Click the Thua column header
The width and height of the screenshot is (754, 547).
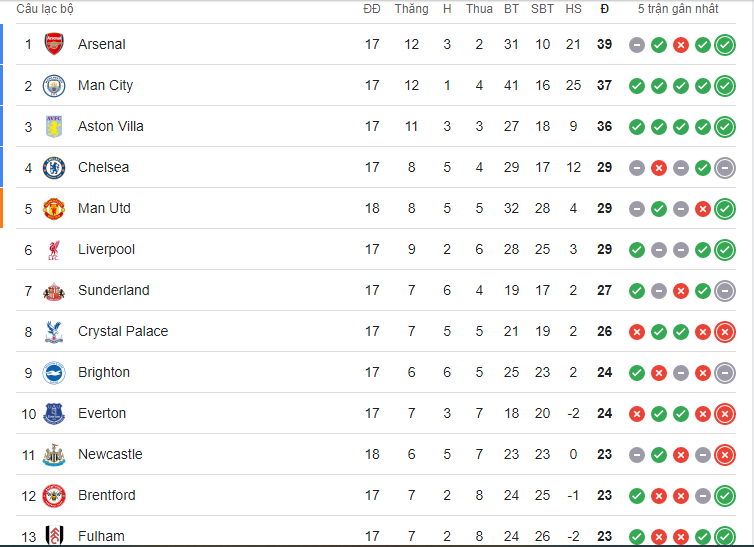tap(479, 9)
